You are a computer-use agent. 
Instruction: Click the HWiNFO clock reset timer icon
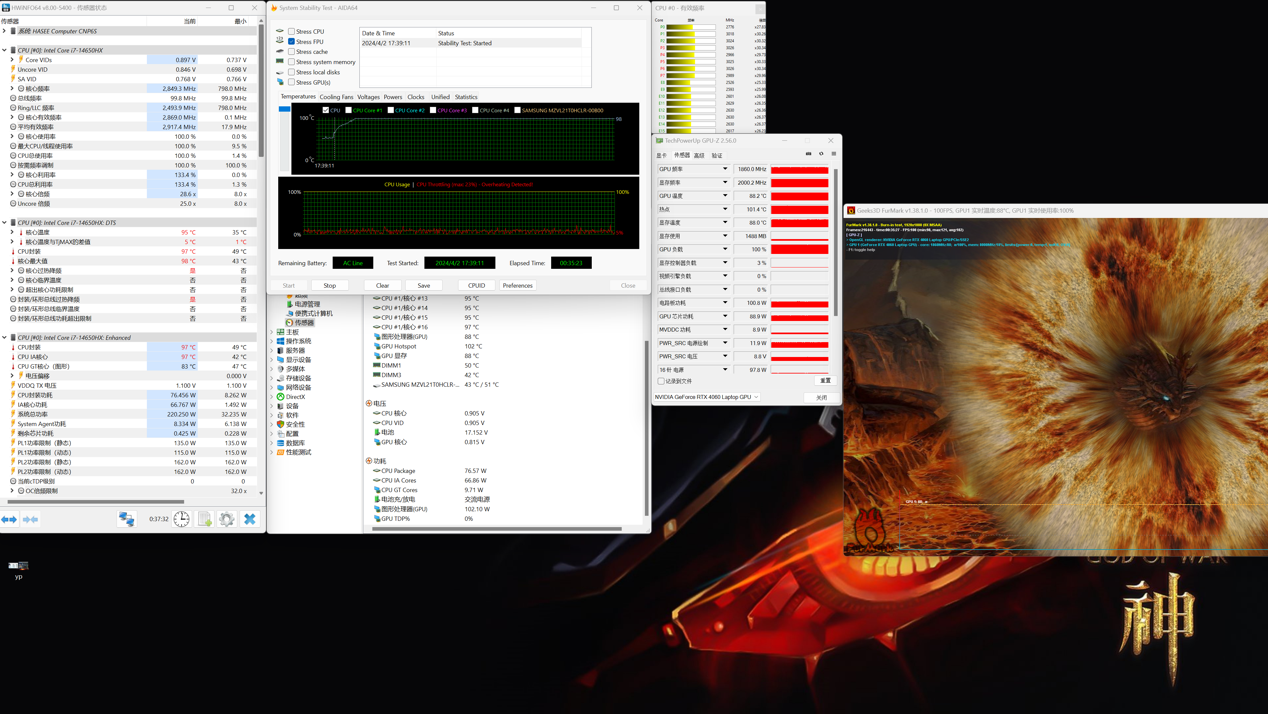coord(181,519)
